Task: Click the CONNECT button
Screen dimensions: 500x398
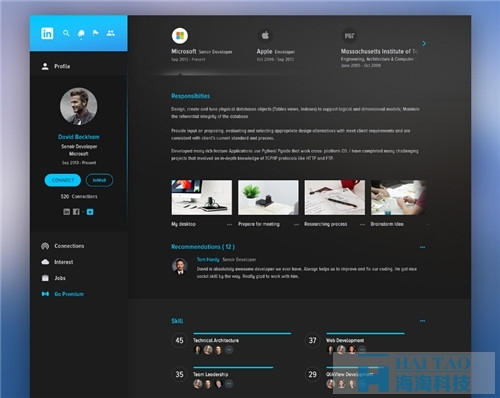Action: [63, 180]
